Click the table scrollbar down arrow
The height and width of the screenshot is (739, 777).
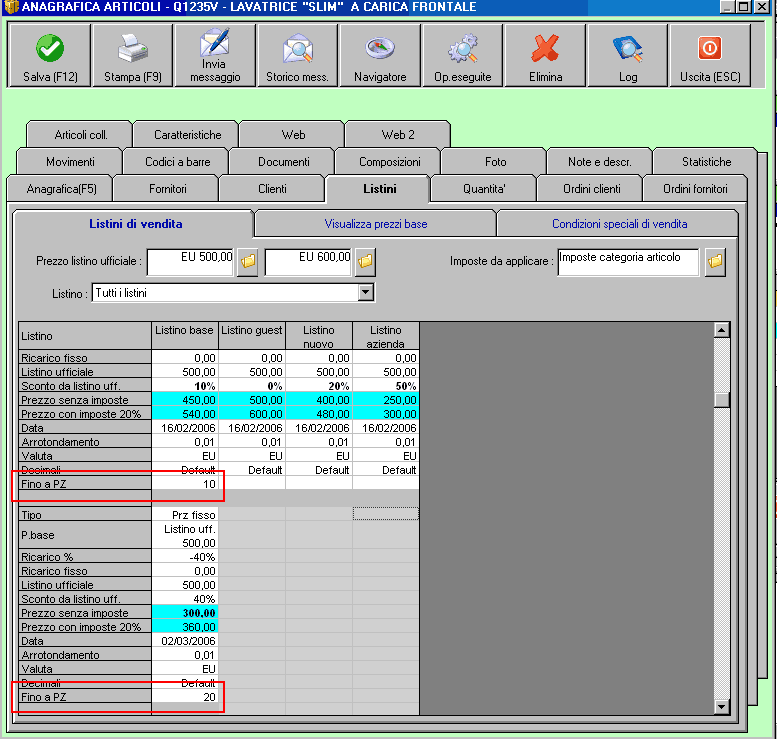tap(722, 706)
